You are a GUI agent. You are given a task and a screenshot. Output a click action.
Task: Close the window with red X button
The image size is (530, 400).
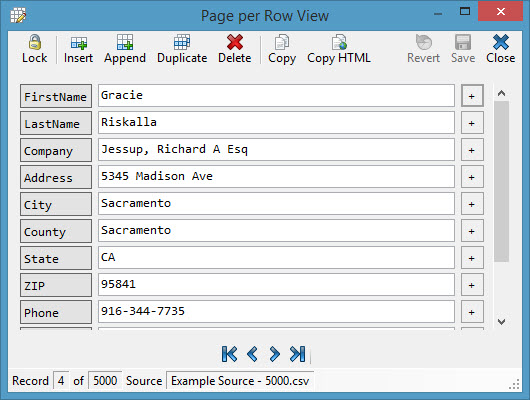(501, 11)
